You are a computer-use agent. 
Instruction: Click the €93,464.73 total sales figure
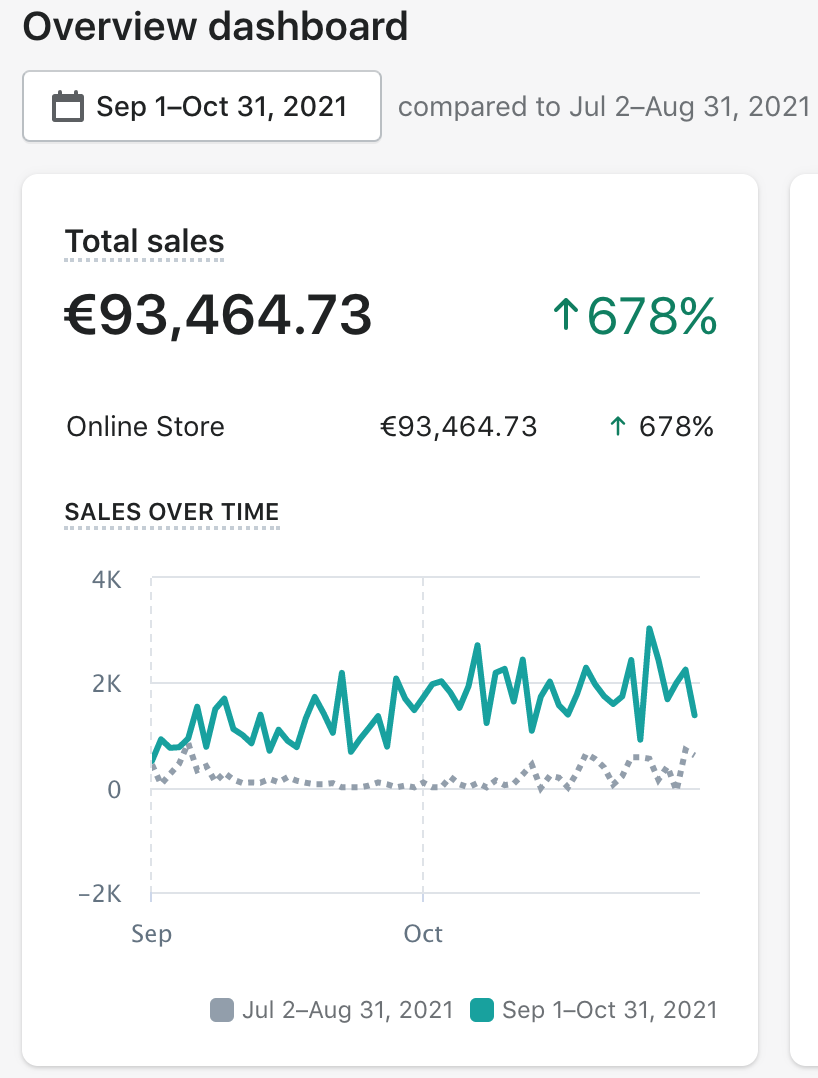218,315
